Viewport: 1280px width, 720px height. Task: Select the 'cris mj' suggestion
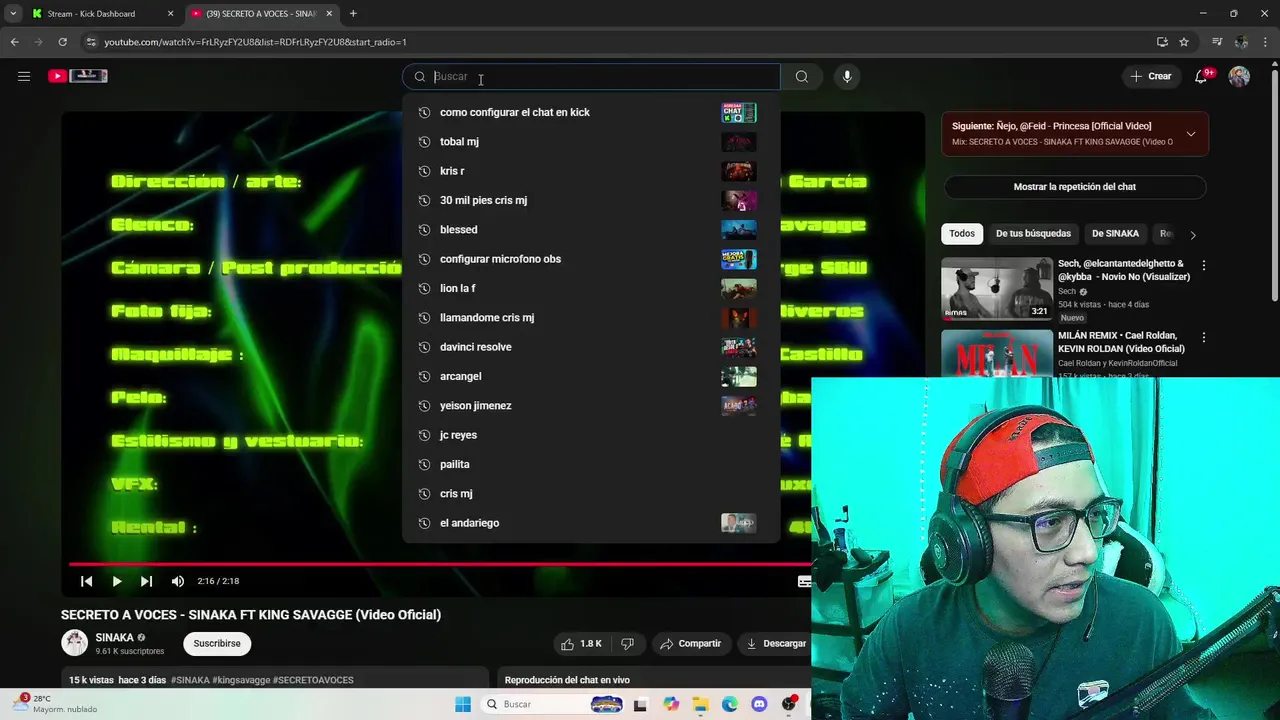(591, 493)
